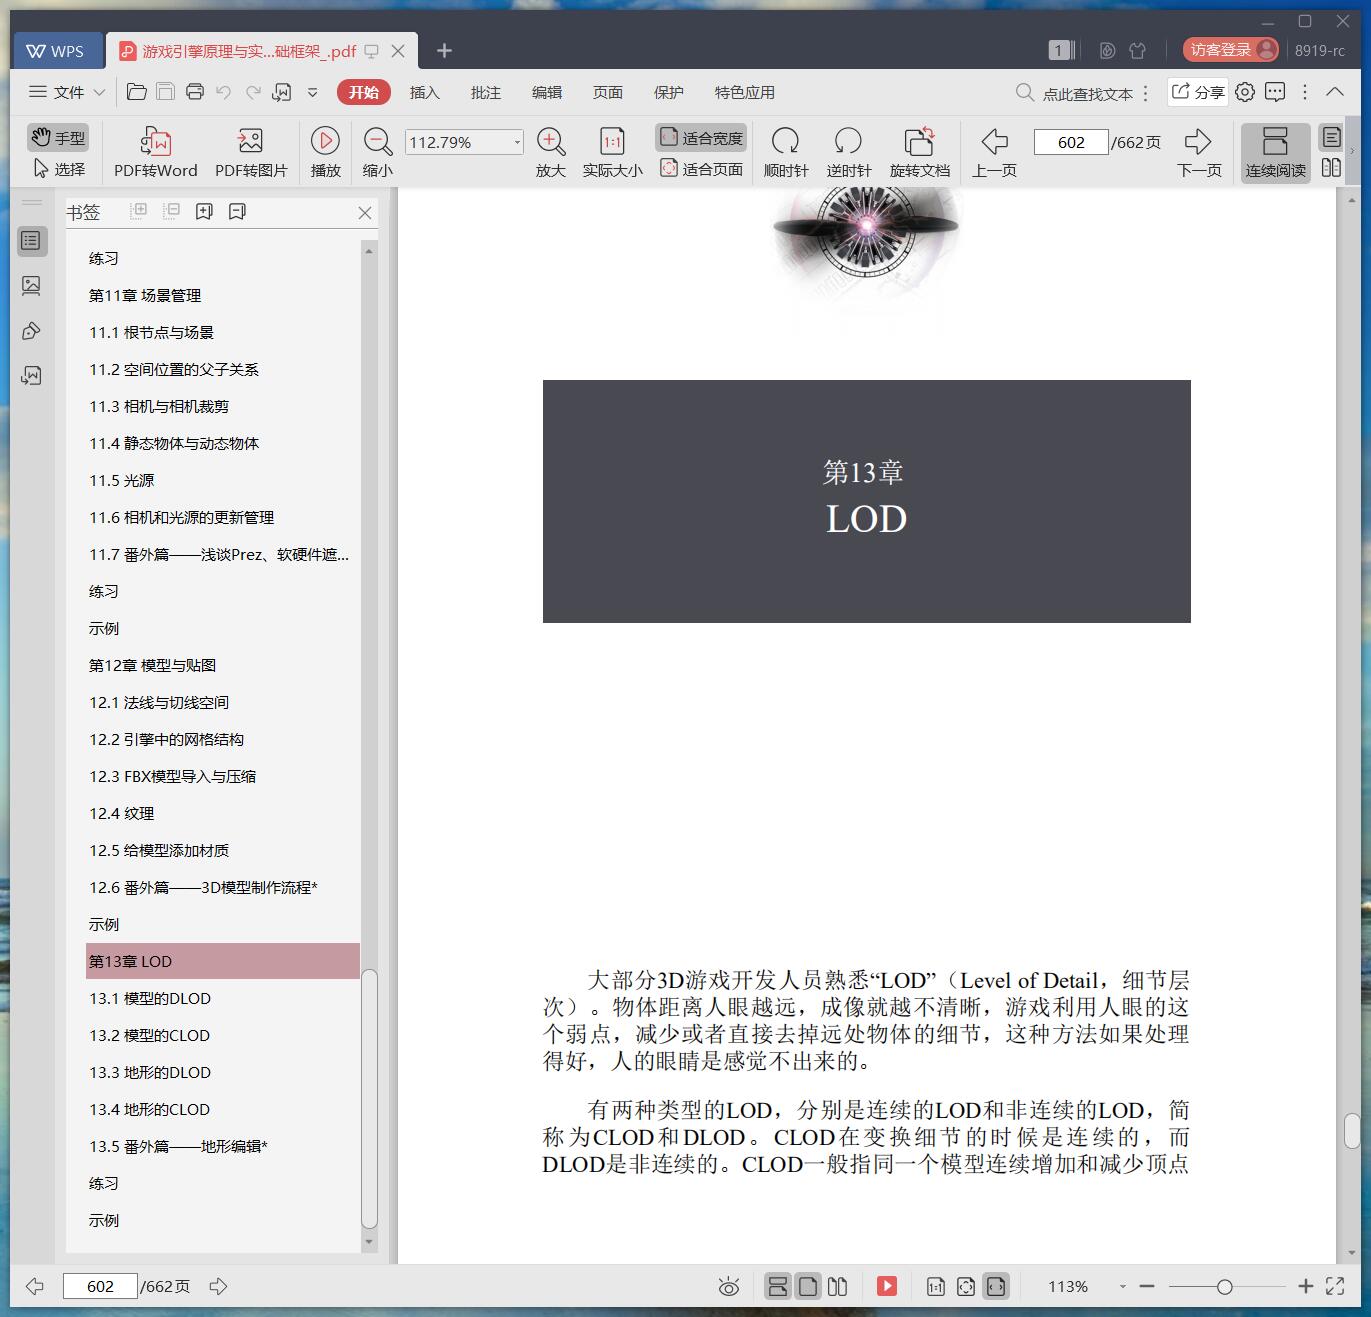Click the Open file folder icon
Image resolution: width=1371 pixels, height=1317 pixels.
[x=137, y=92]
